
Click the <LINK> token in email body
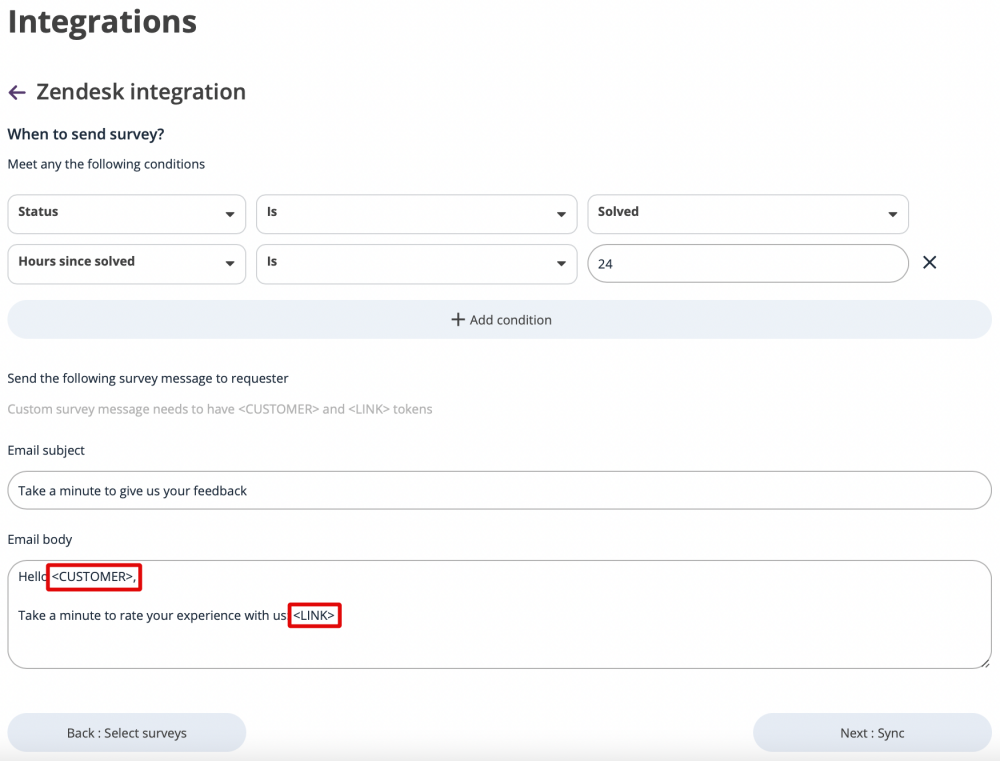[315, 616]
